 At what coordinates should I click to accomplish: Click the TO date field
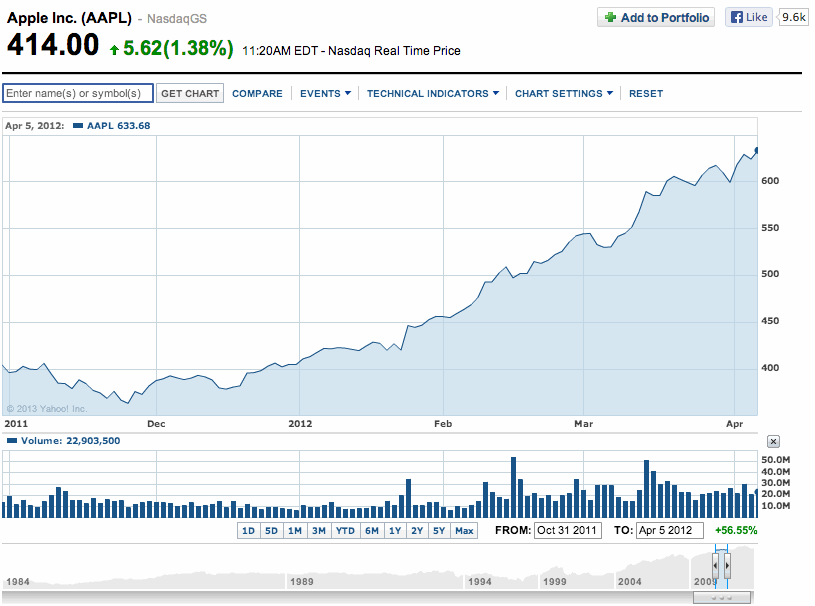[669, 531]
